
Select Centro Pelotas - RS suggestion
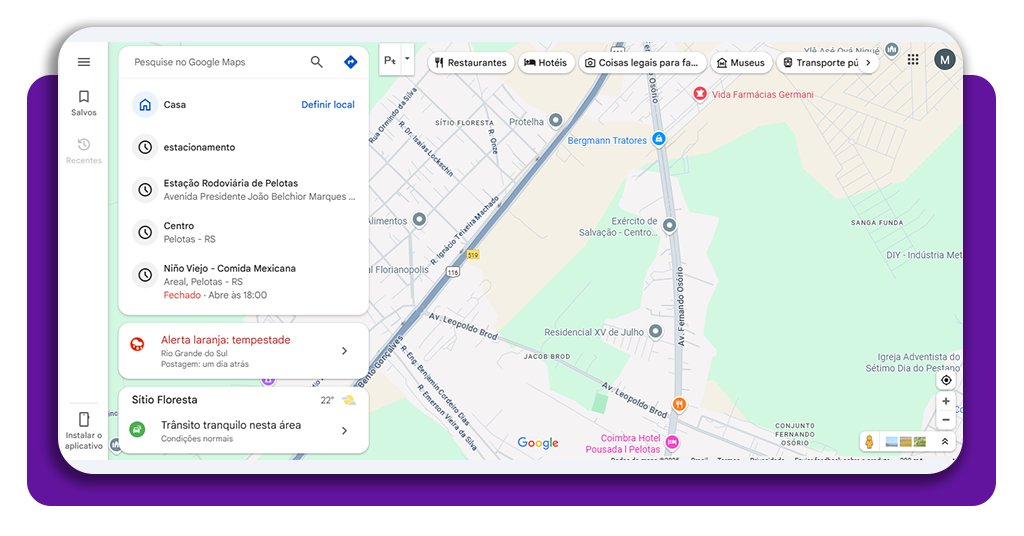[244, 232]
